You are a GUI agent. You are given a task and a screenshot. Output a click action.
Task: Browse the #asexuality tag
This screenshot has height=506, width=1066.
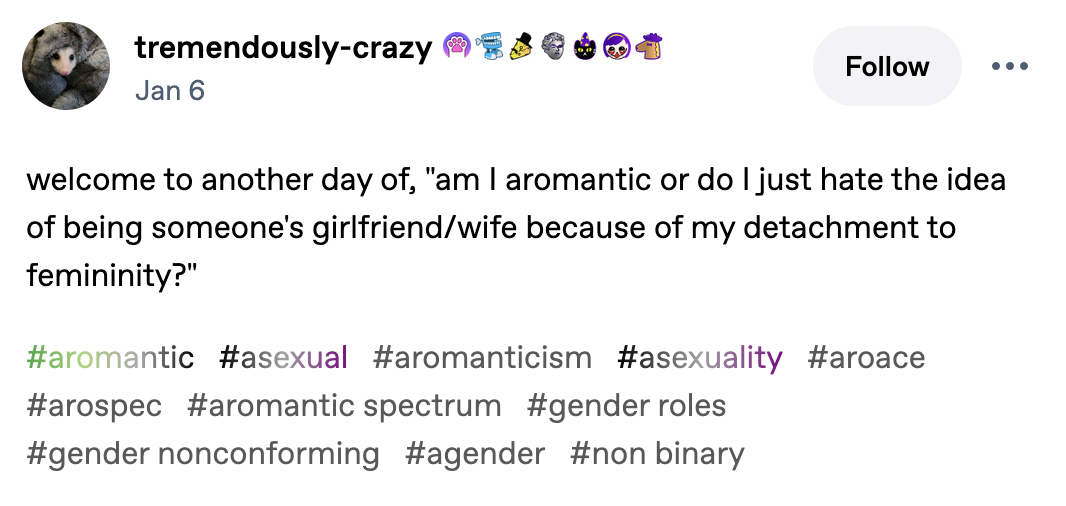tap(700, 358)
